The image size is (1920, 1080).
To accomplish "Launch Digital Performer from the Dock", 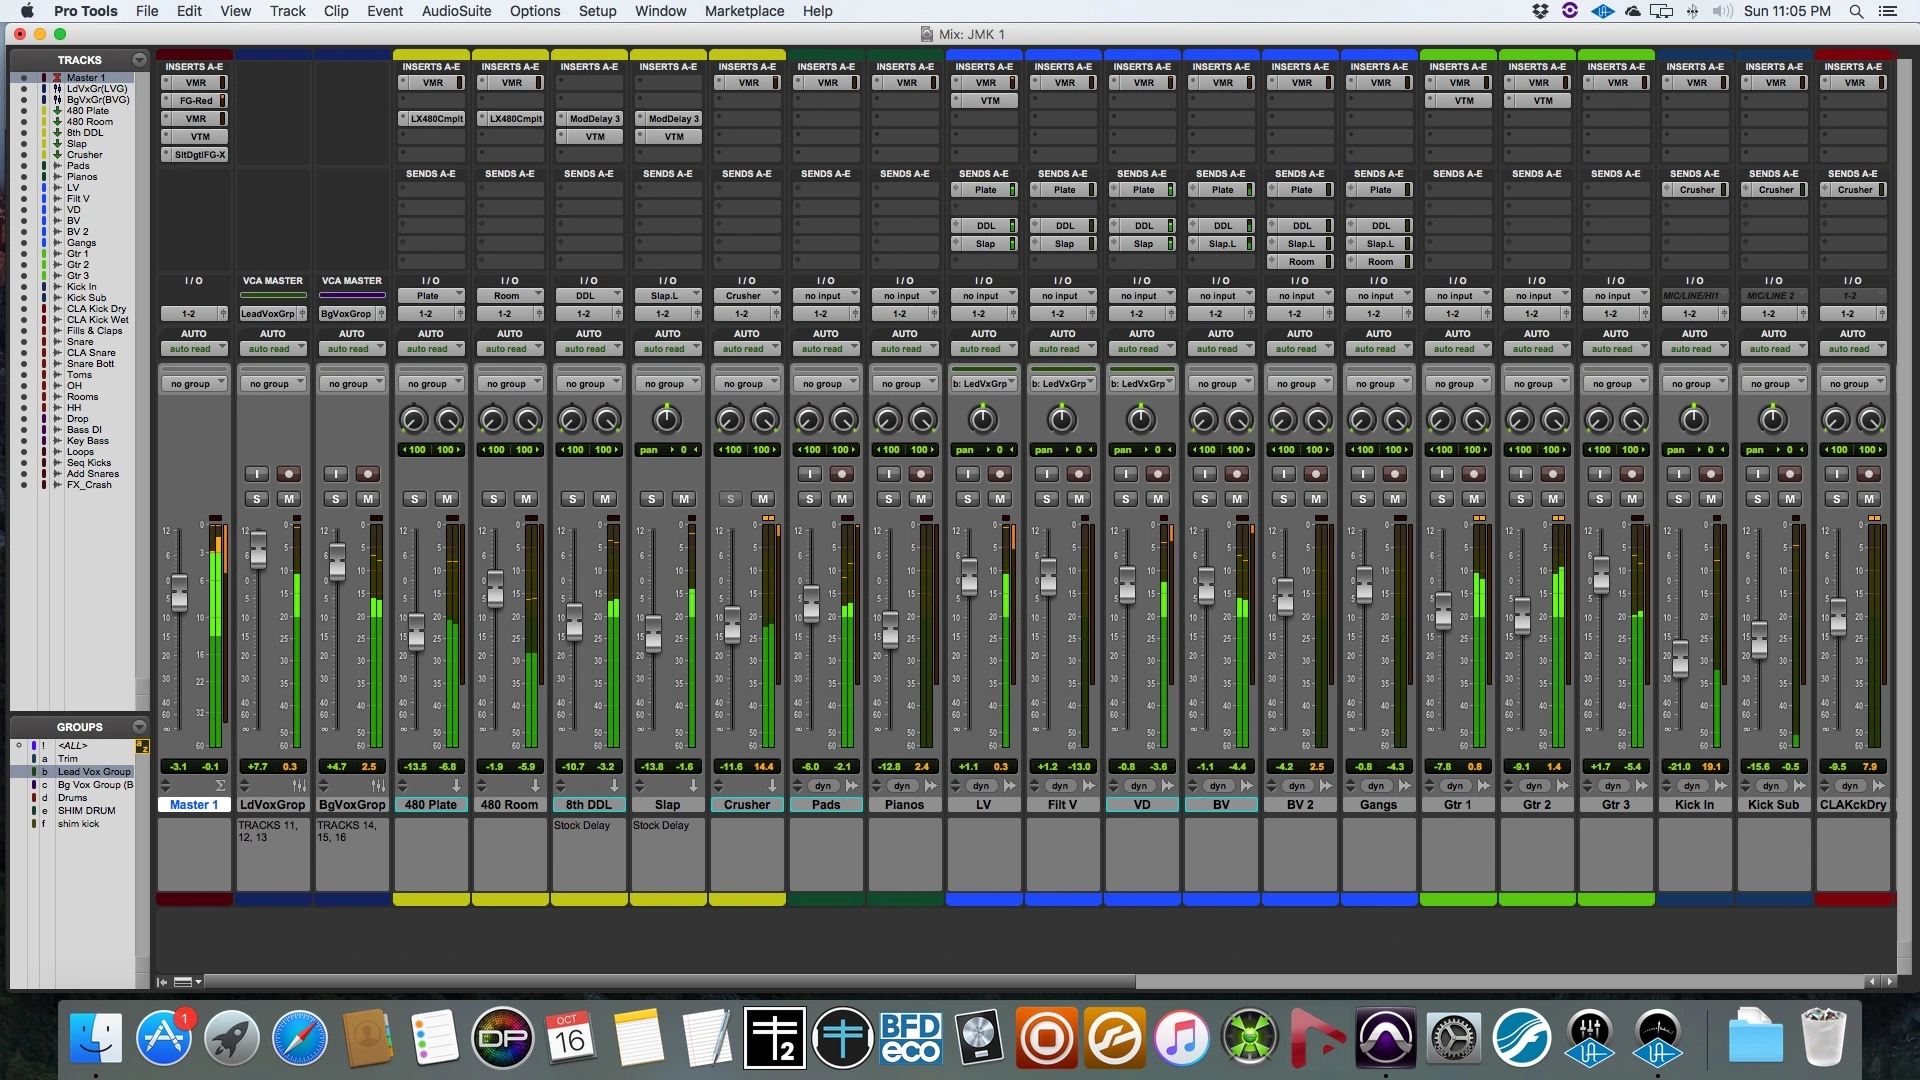I will [502, 1038].
